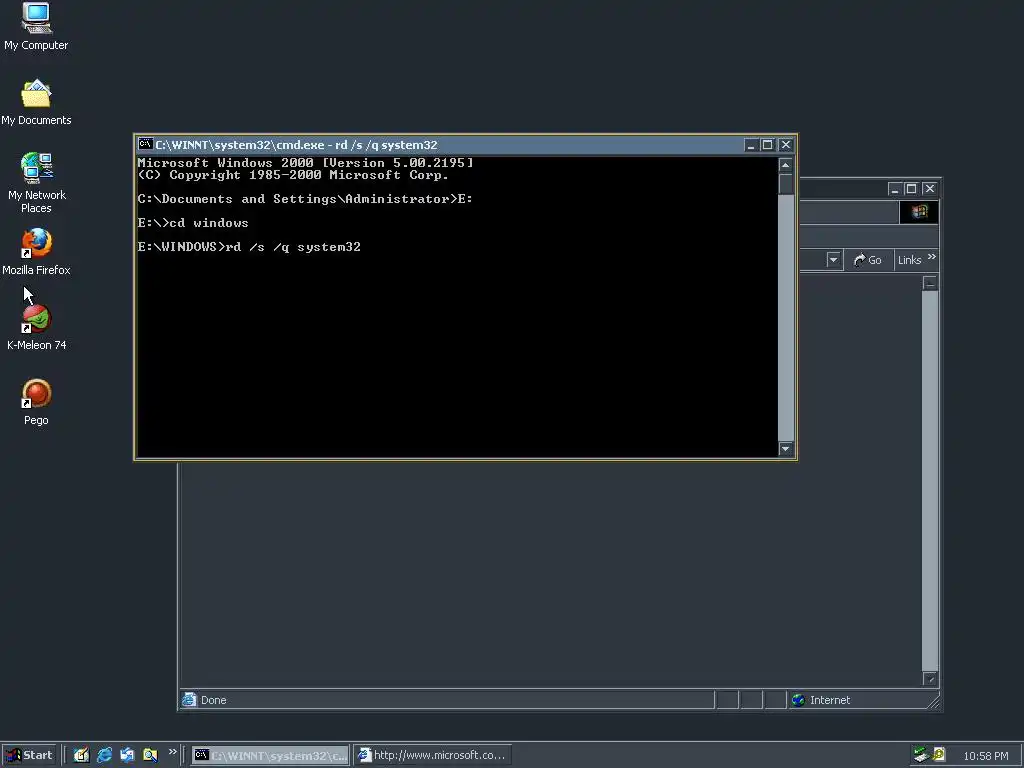Screen dimensions: 1024x768
Task: Launch Internet Explorer from Quick Launch
Action: point(104,755)
